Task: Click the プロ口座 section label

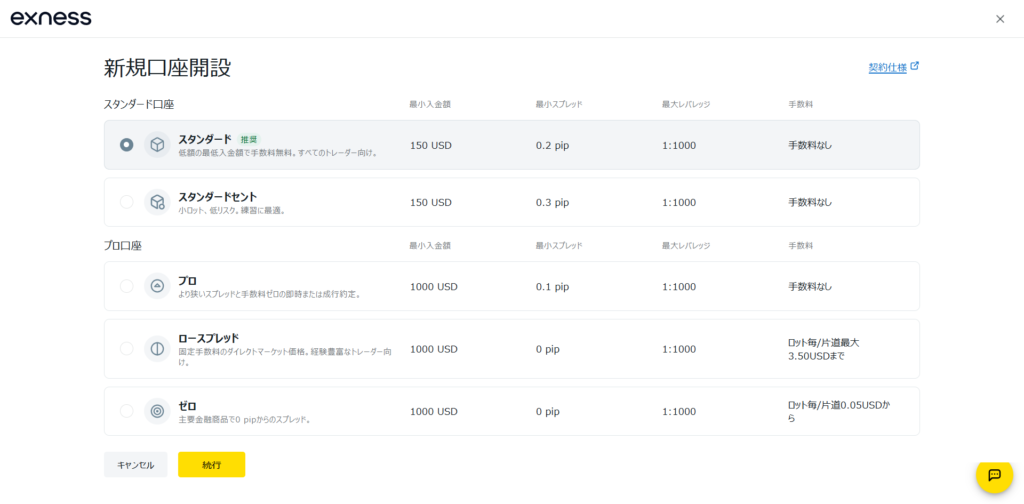Action: (123, 245)
